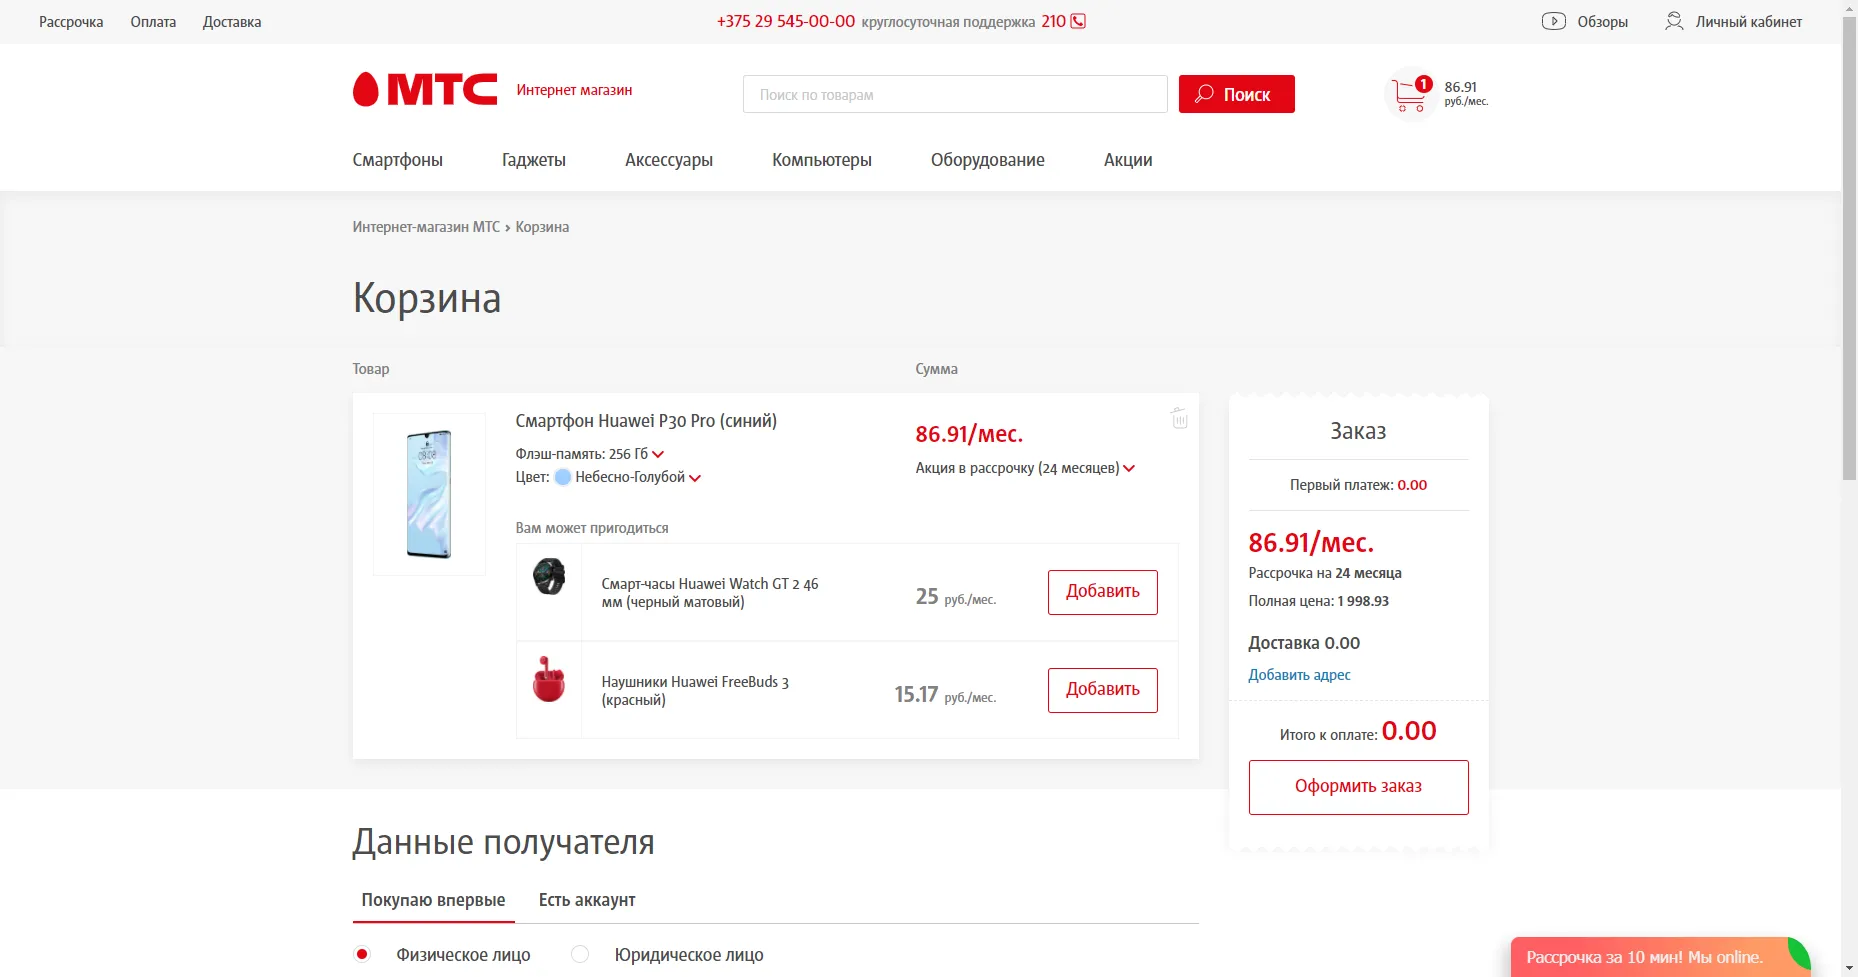Click the trash icon to remove Huawei P30 Pro
Screen dimensions: 1858x977
[1179, 418]
